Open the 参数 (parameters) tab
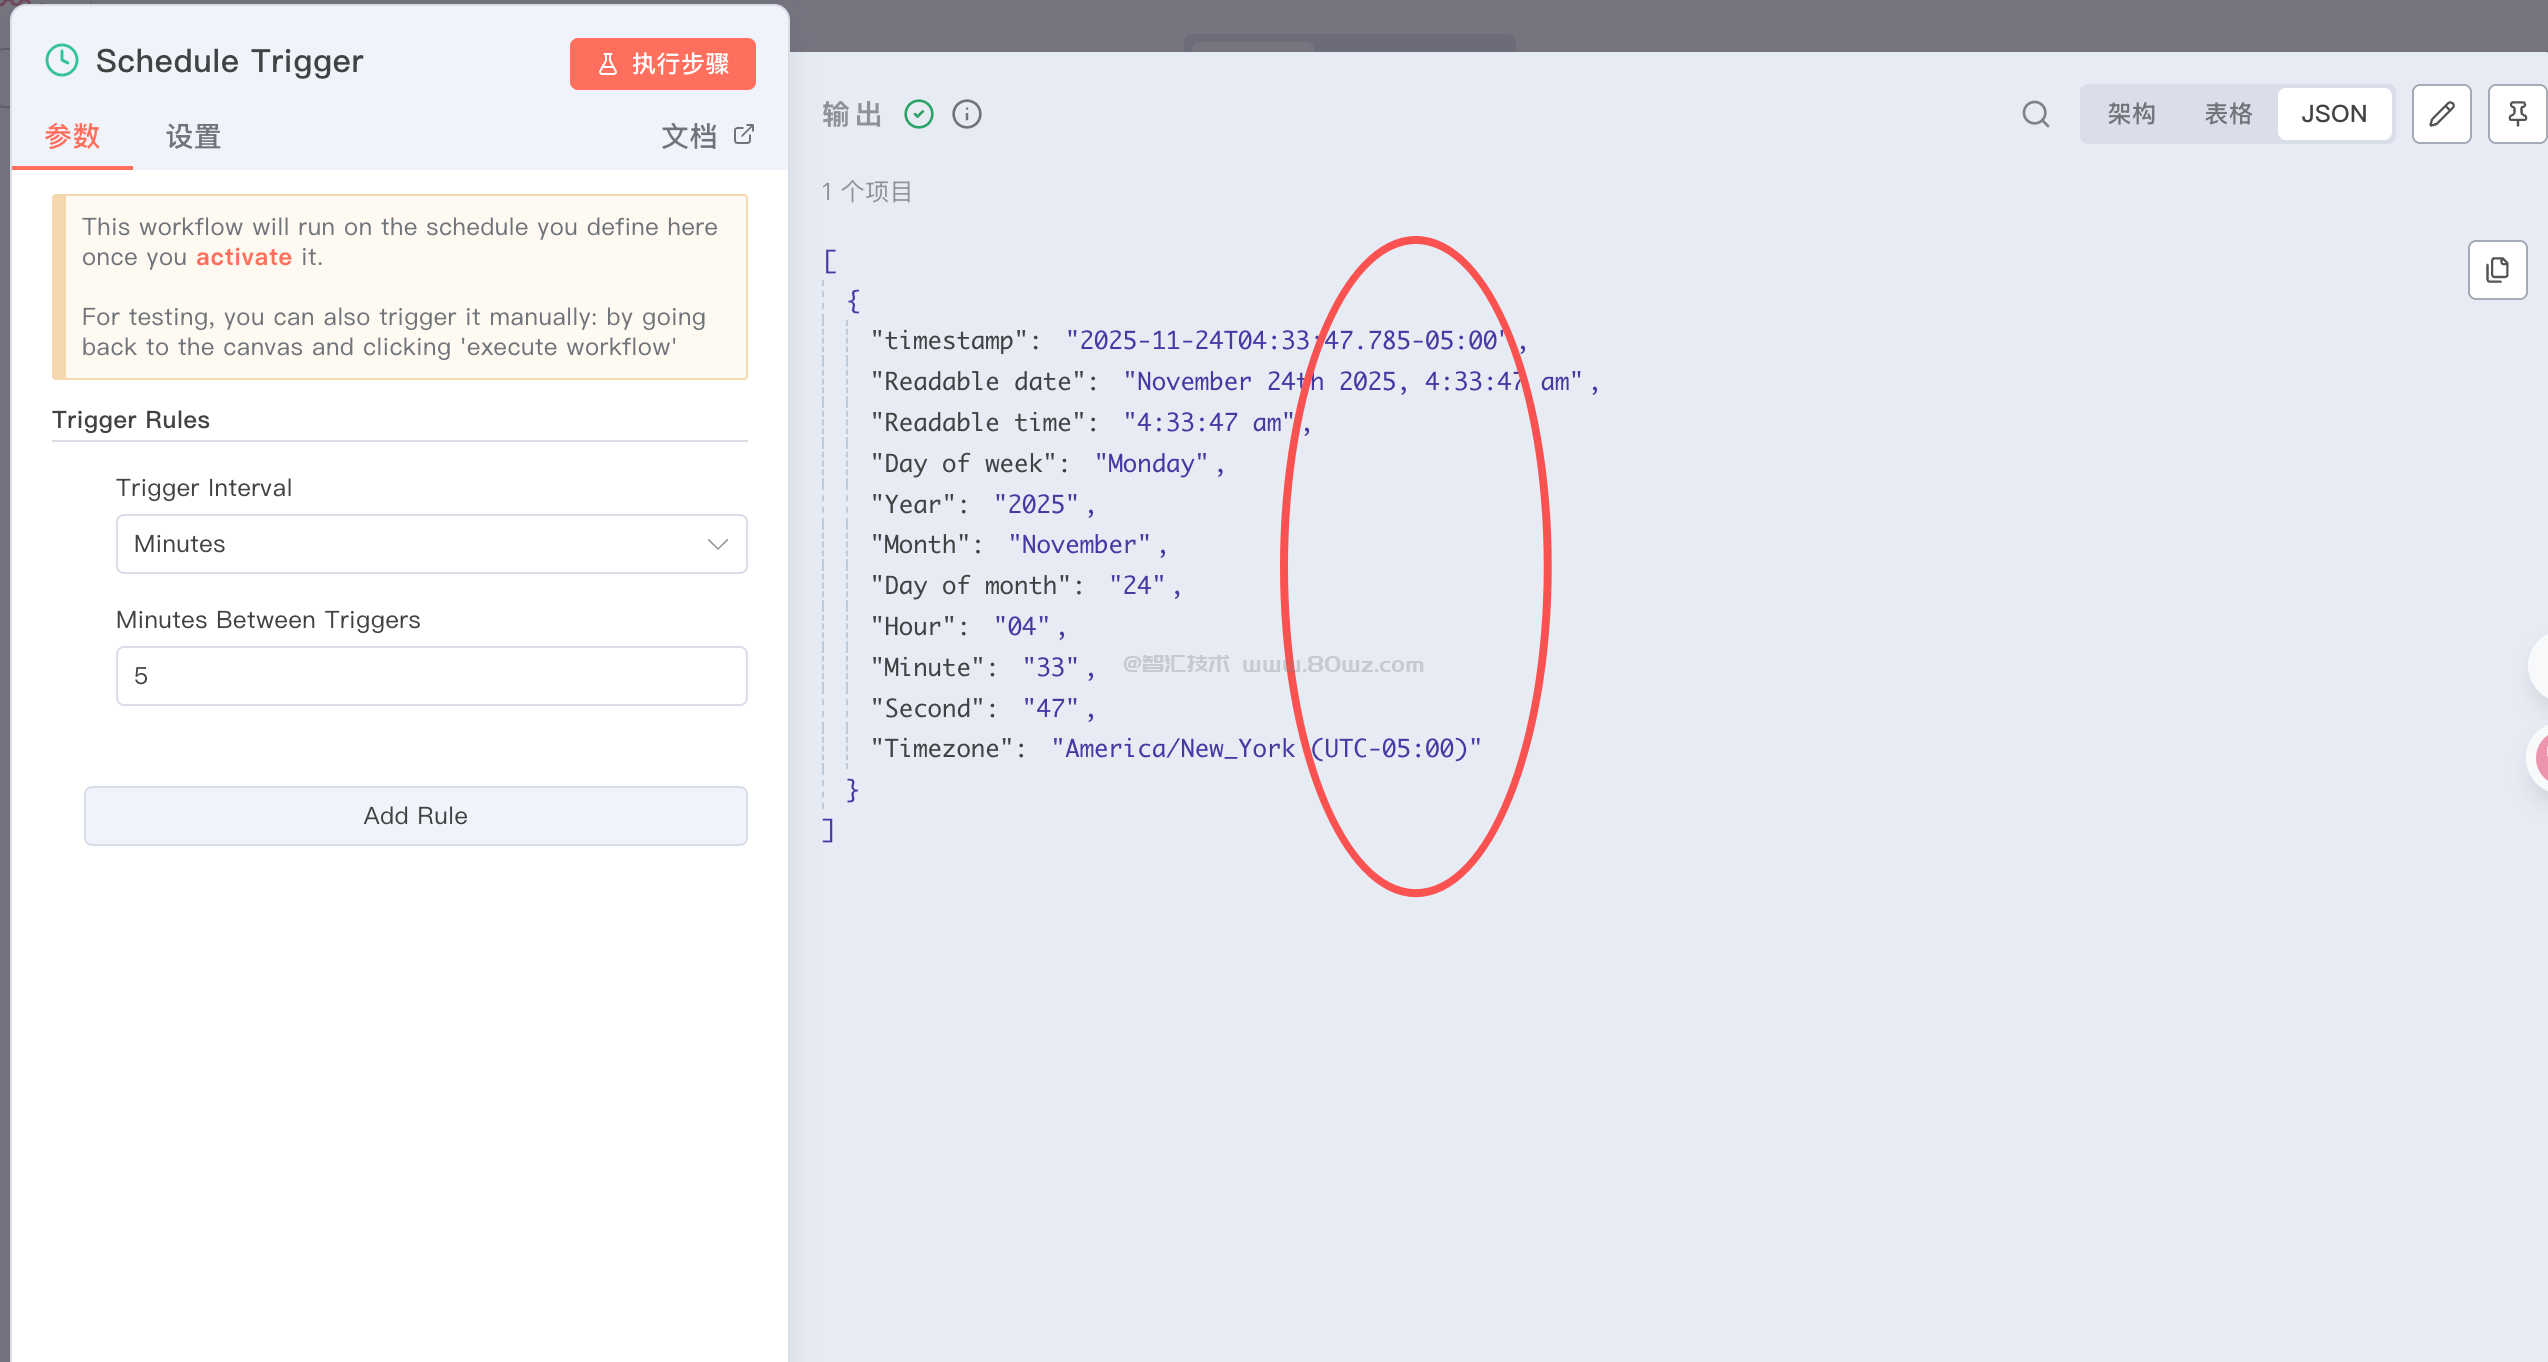This screenshot has width=2548, height=1362. point(72,136)
